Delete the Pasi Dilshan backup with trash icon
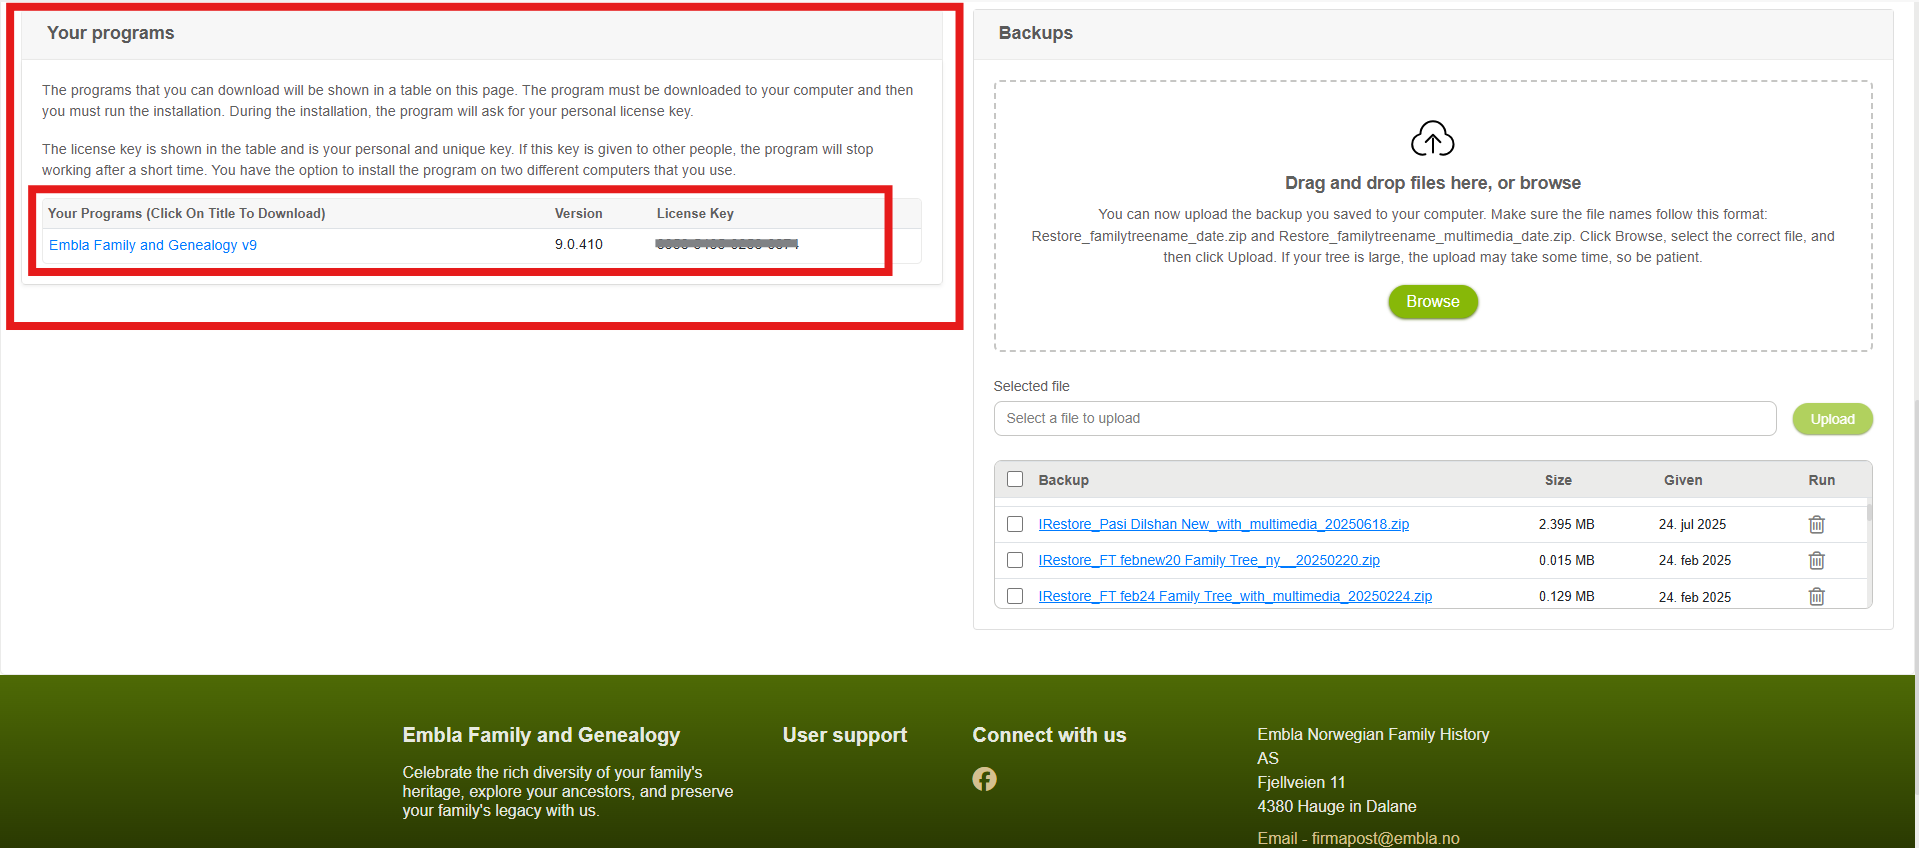 [x=1816, y=524]
